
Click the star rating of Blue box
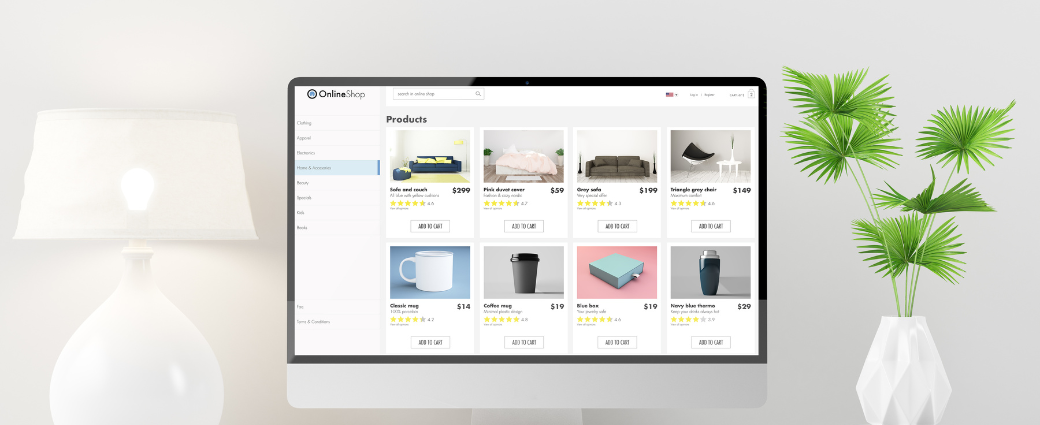click(x=594, y=319)
